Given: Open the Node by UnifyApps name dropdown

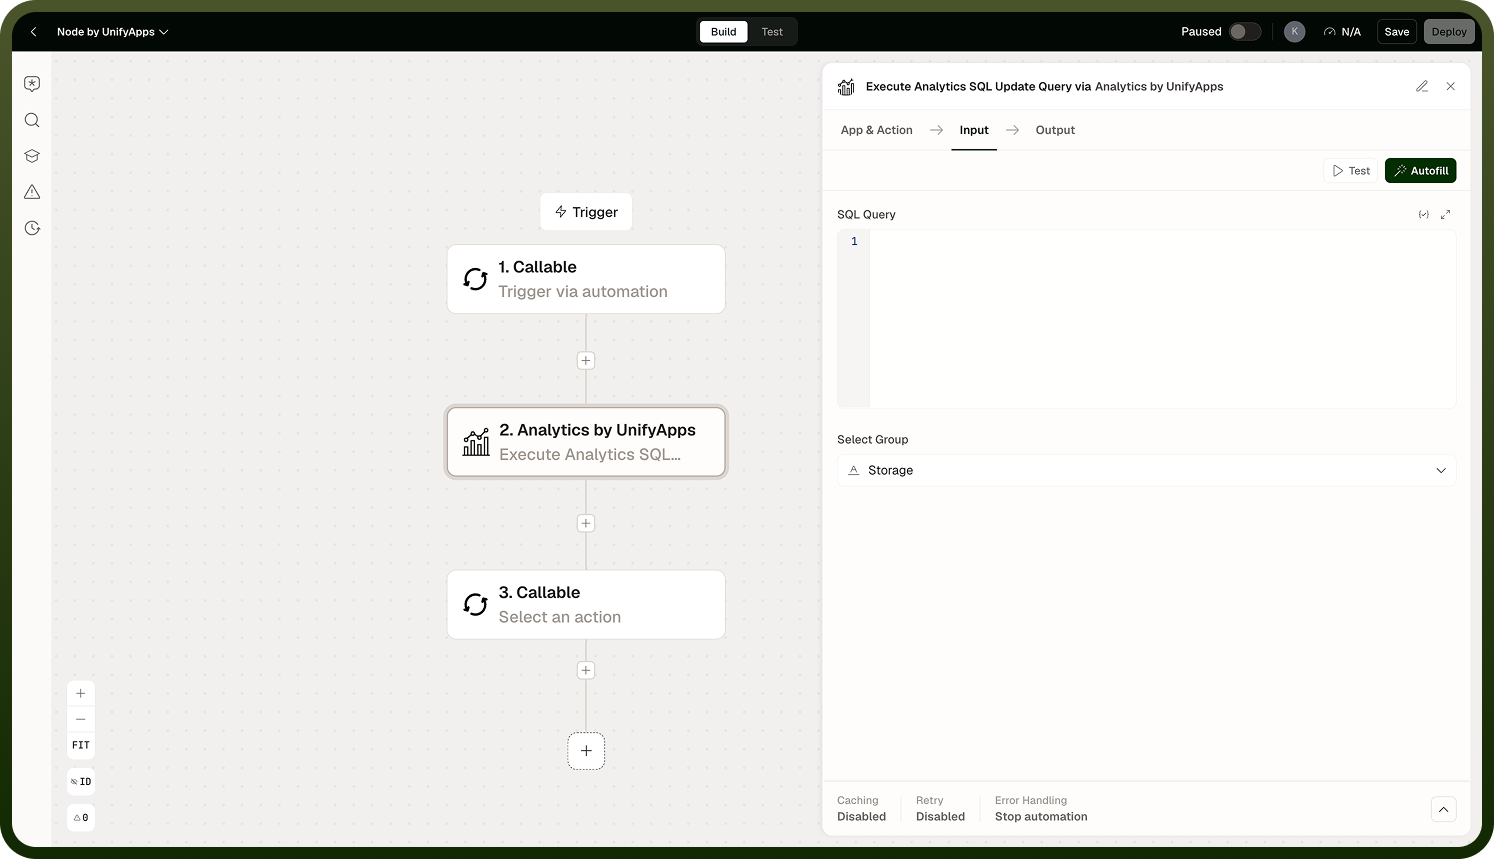Looking at the screenshot, I should (x=112, y=32).
